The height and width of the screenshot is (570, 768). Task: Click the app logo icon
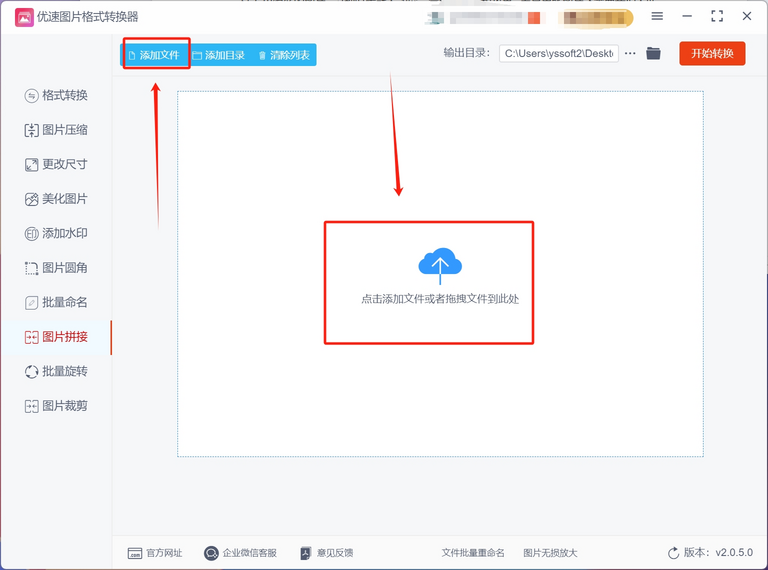[24, 17]
